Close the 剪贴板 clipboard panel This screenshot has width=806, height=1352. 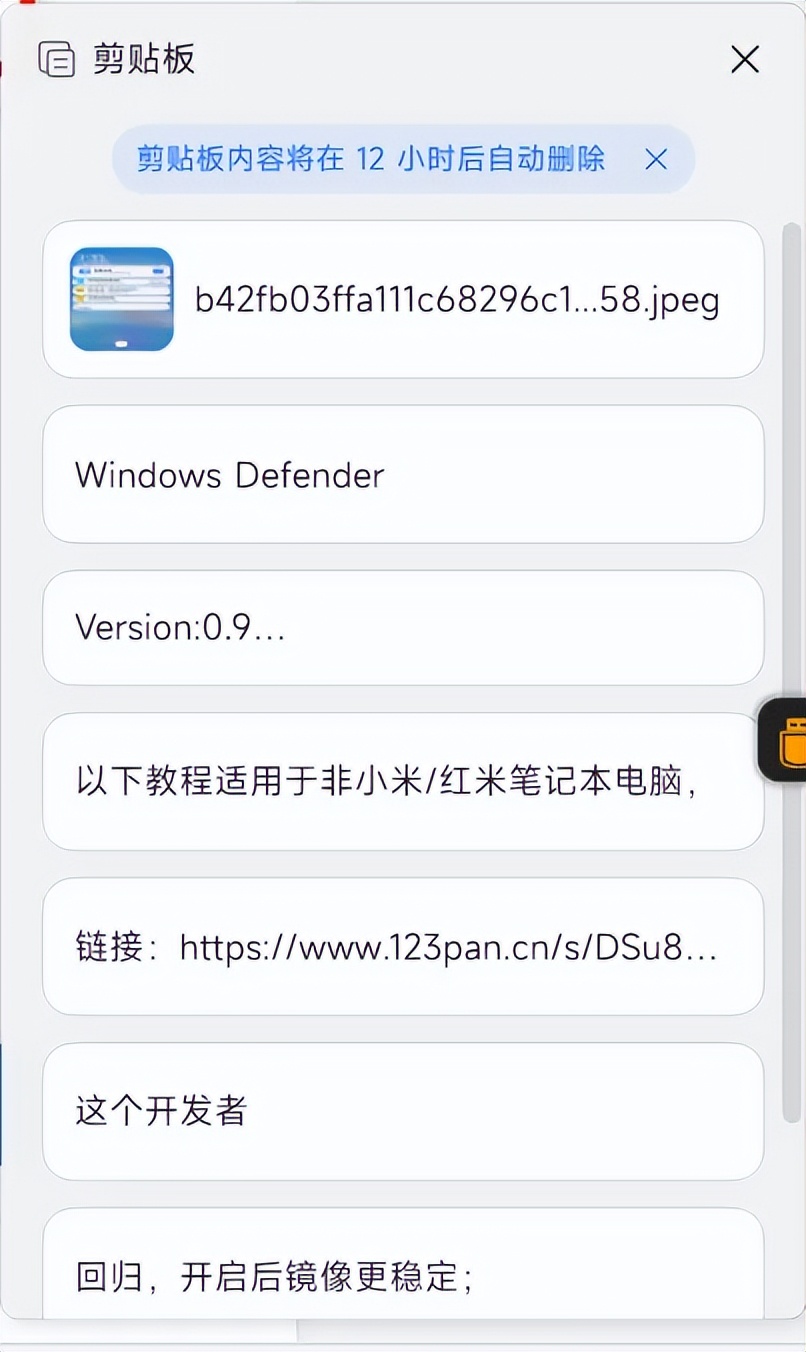click(745, 60)
